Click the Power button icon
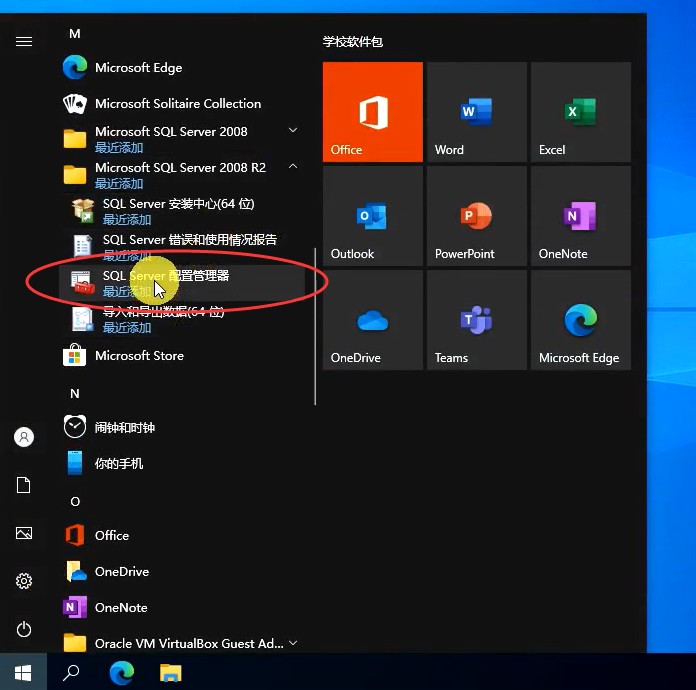 [24, 629]
